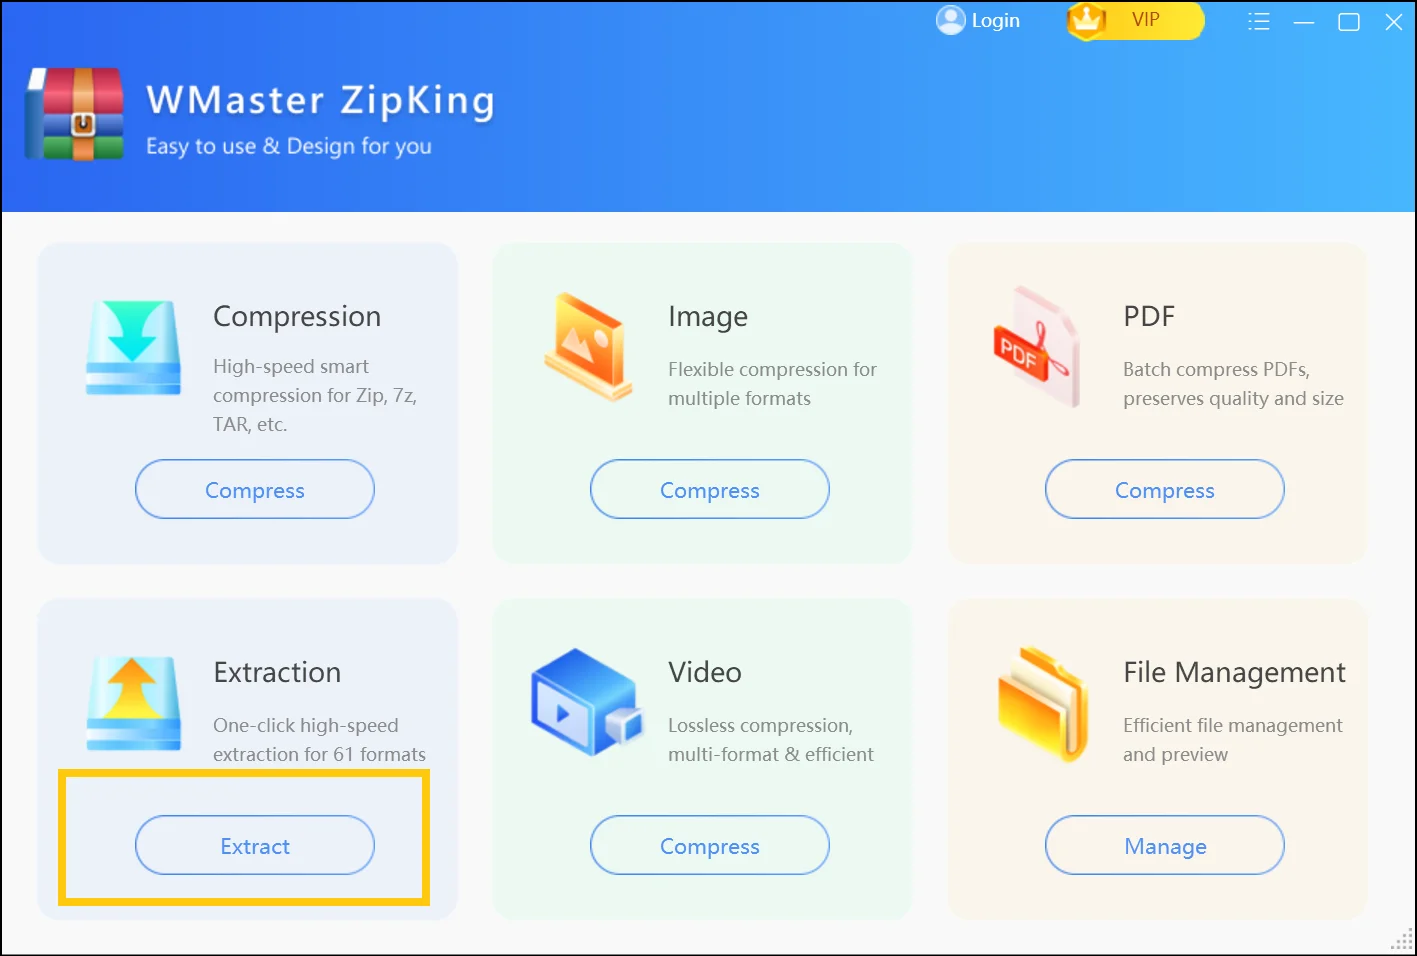Click the PDF document icon
Viewport: 1417px width, 956px height.
pos(1036,346)
